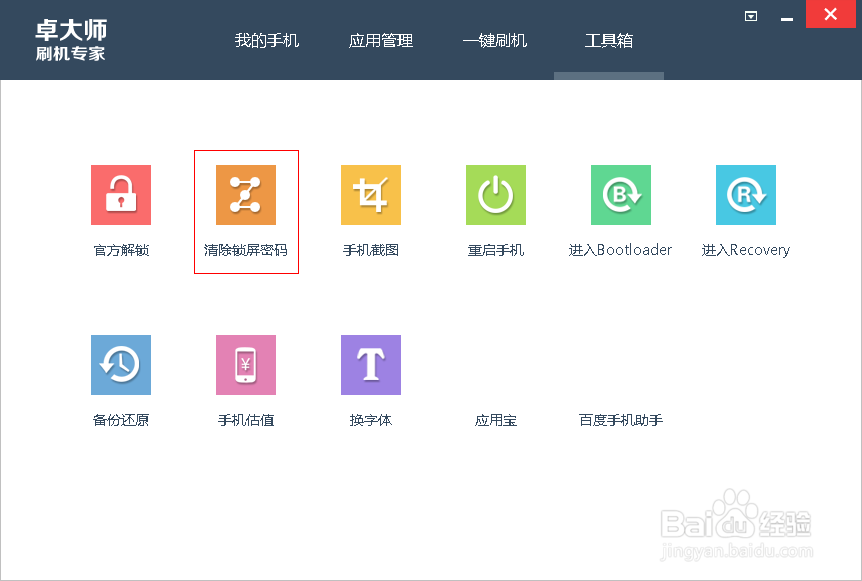Launch the 手机截图 screenshot tool
This screenshot has width=862, height=581.
point(370,194)
